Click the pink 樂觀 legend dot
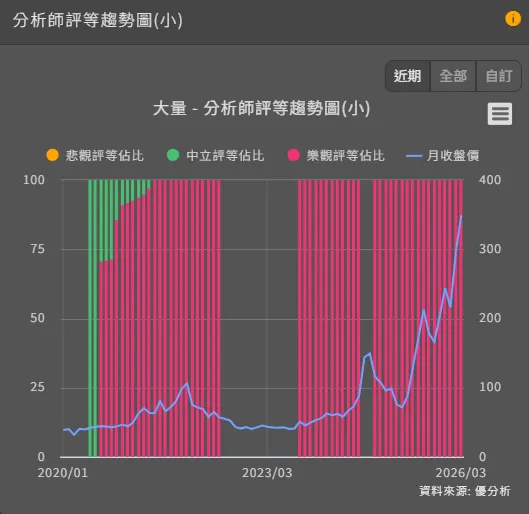529x514 pixels. pos(294,155)
